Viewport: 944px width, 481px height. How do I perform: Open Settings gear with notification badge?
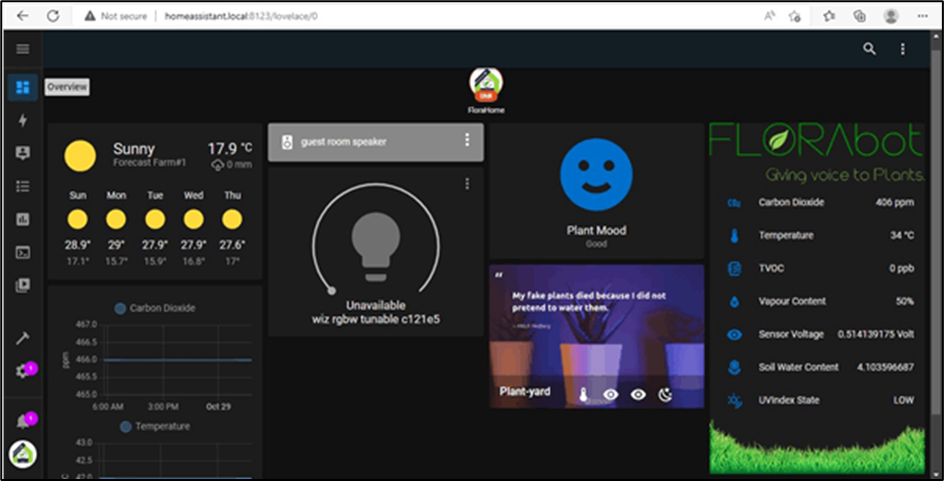pos(23,371)
